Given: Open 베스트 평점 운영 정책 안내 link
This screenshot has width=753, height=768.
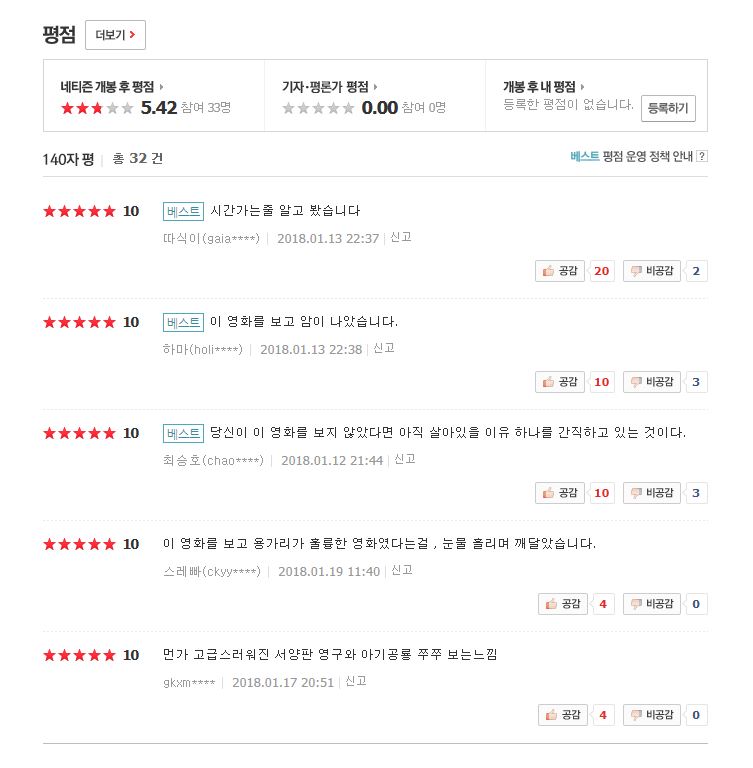Looking at the screenshot, I should click(632, 156).
